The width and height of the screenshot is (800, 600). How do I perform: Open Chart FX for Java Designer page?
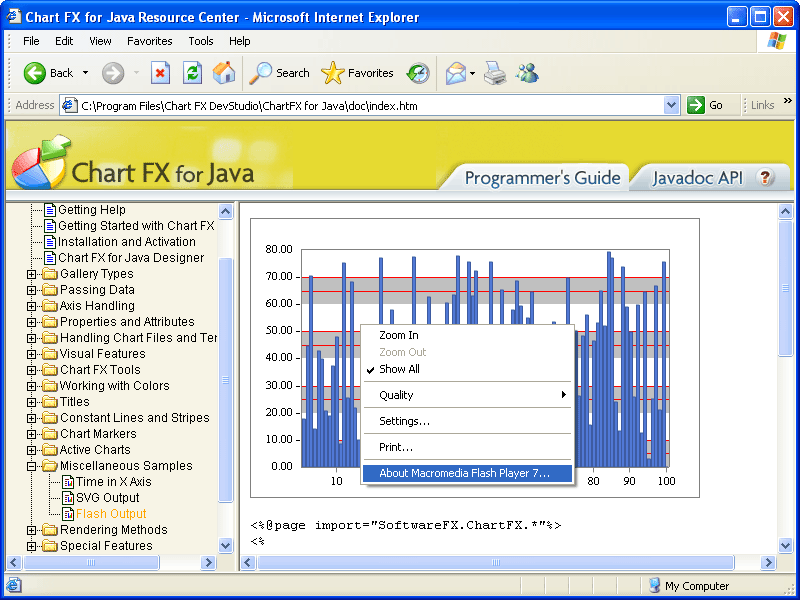(x=131, y=258)
